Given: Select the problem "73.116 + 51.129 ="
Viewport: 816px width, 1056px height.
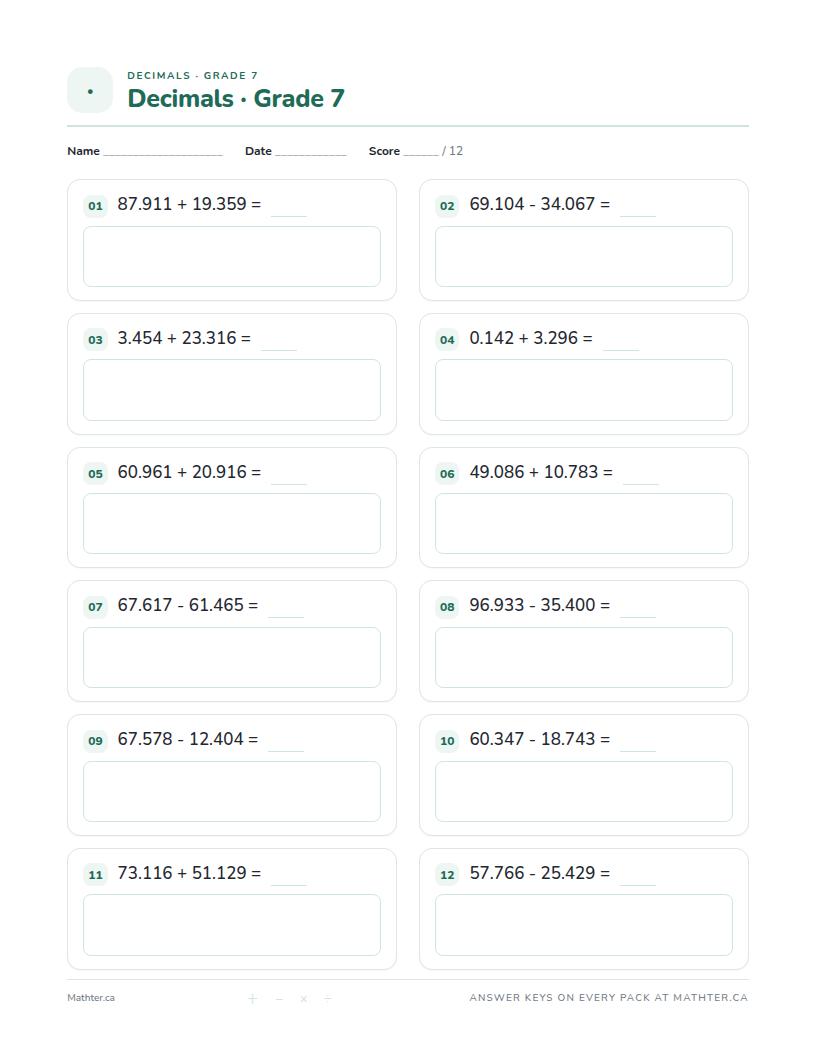Looking at the screenshot, I should click(189, 873).
